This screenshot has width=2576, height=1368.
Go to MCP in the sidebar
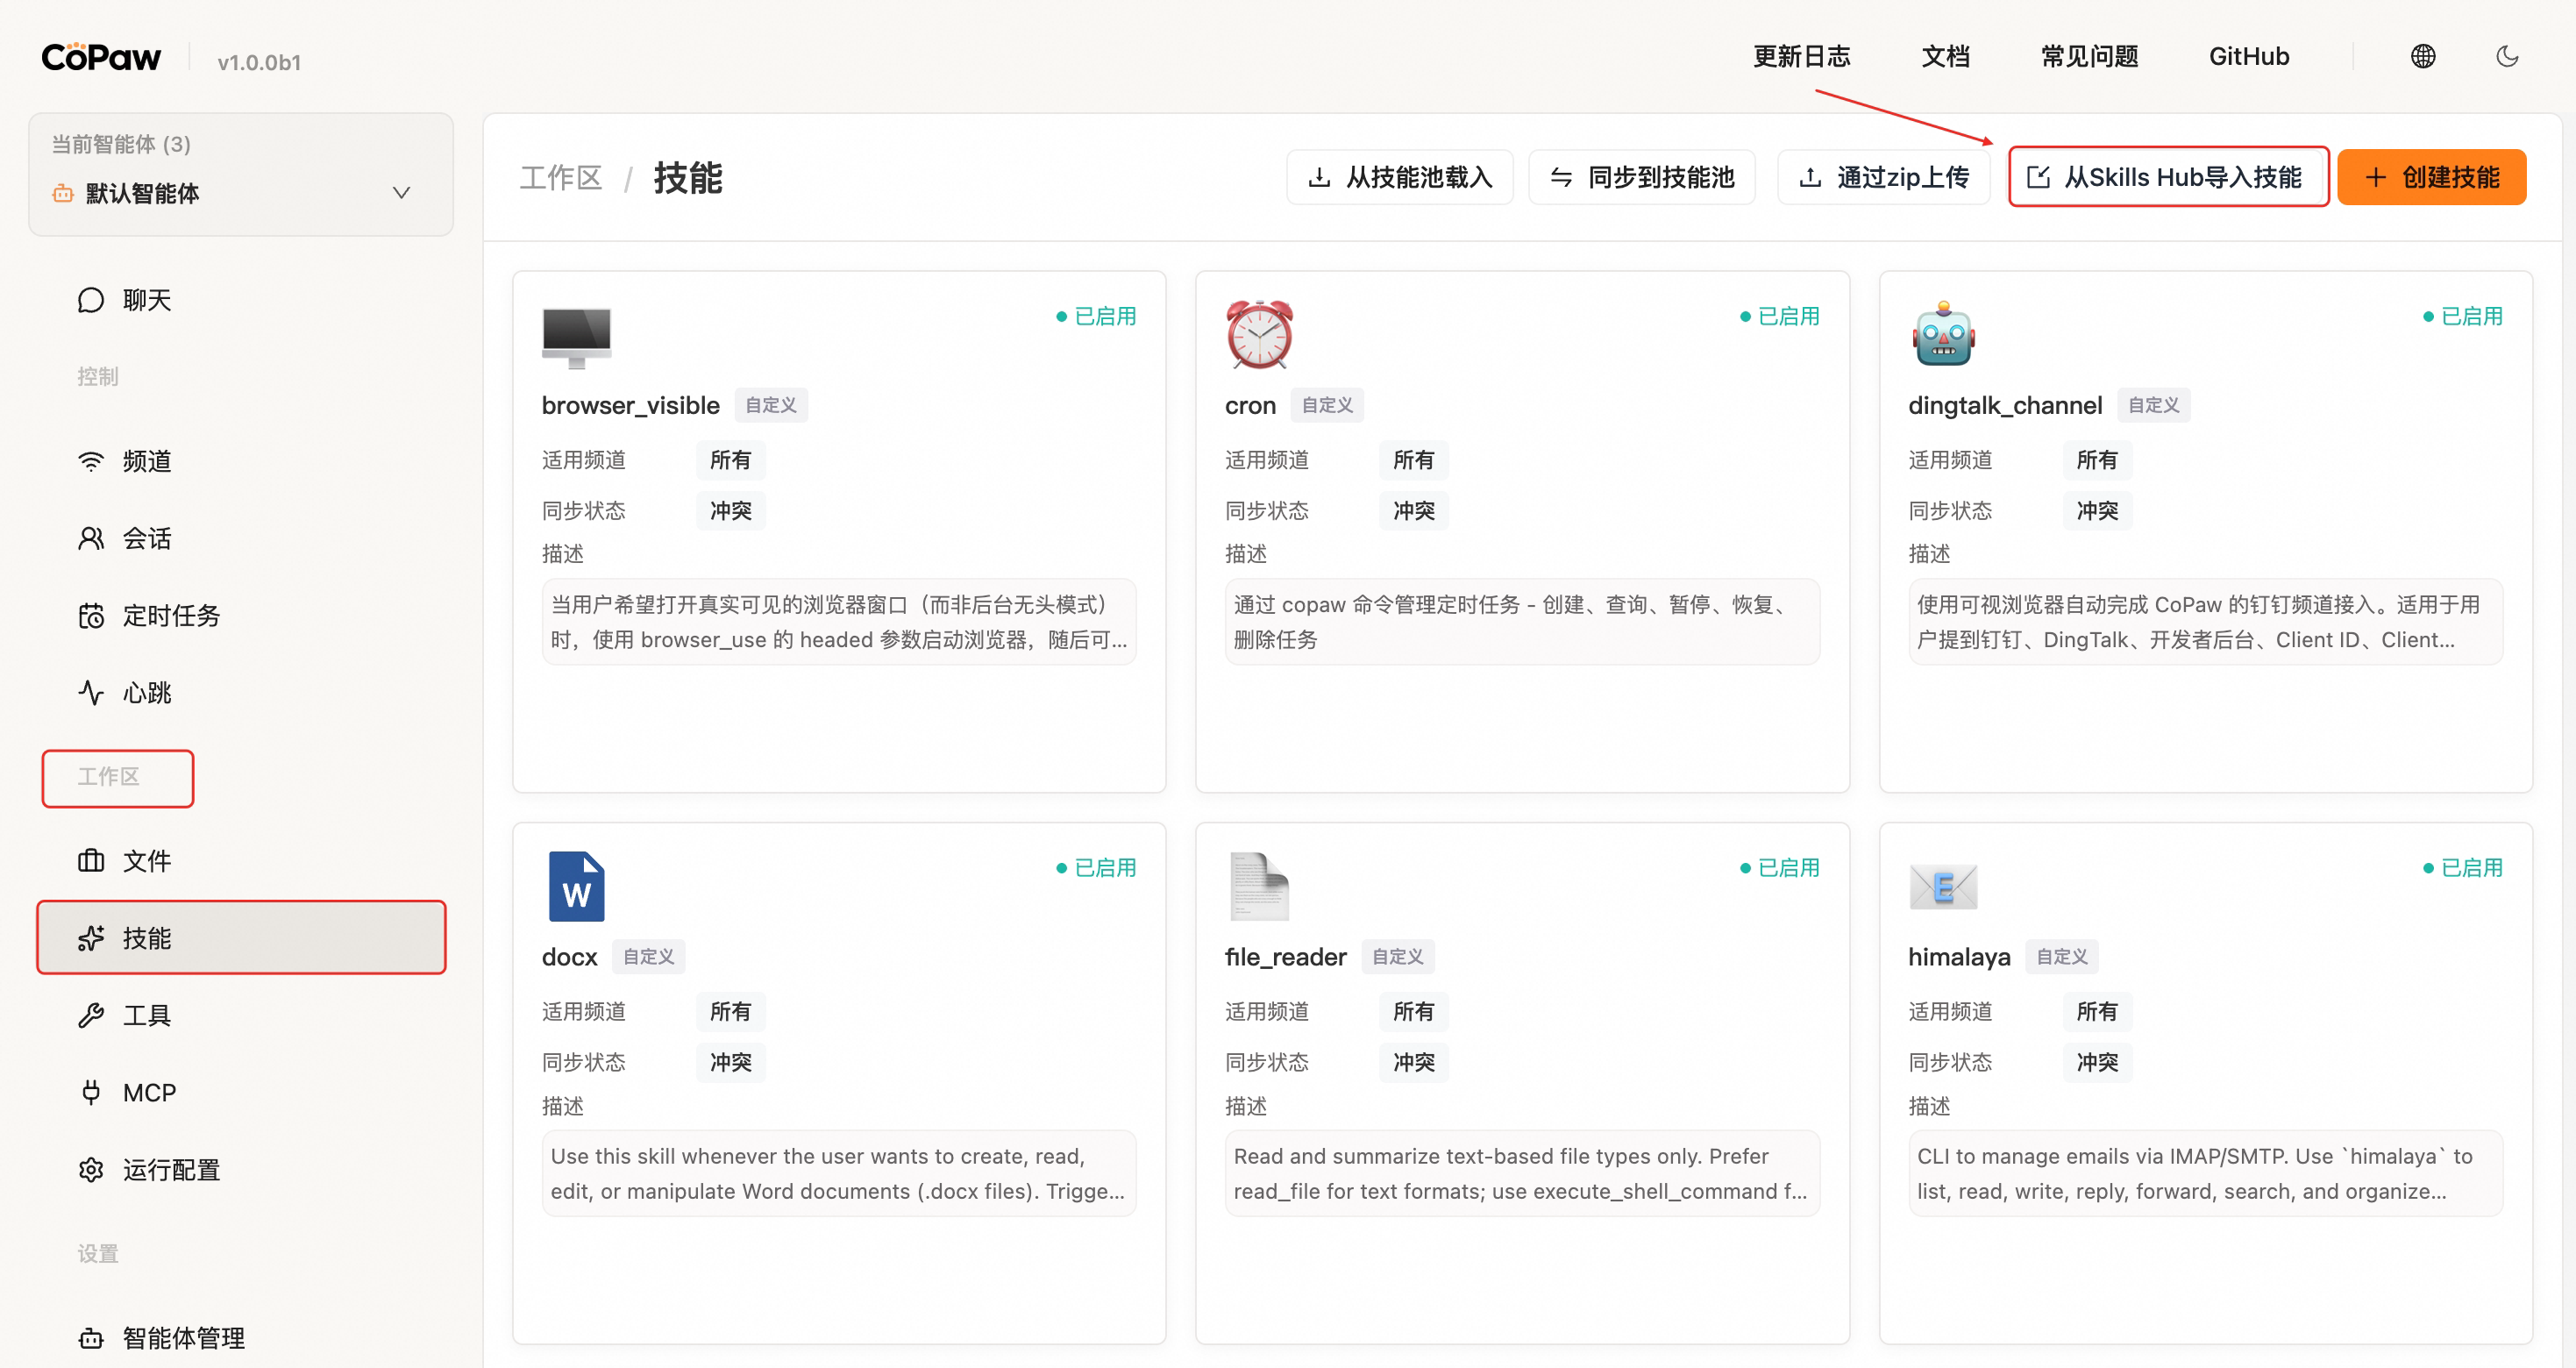click(x=149, y=1092)
